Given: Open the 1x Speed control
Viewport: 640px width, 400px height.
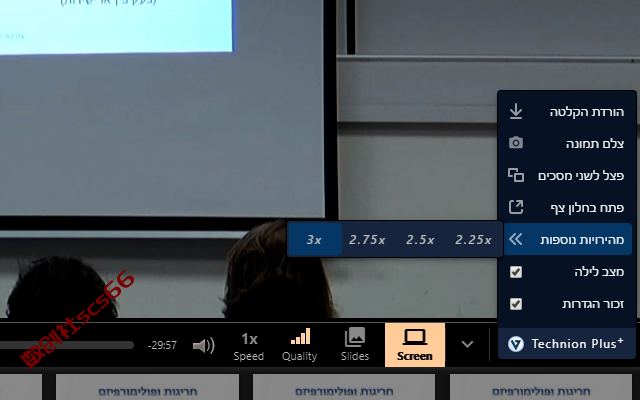Looking at the screenshot, I should point(249,345).
